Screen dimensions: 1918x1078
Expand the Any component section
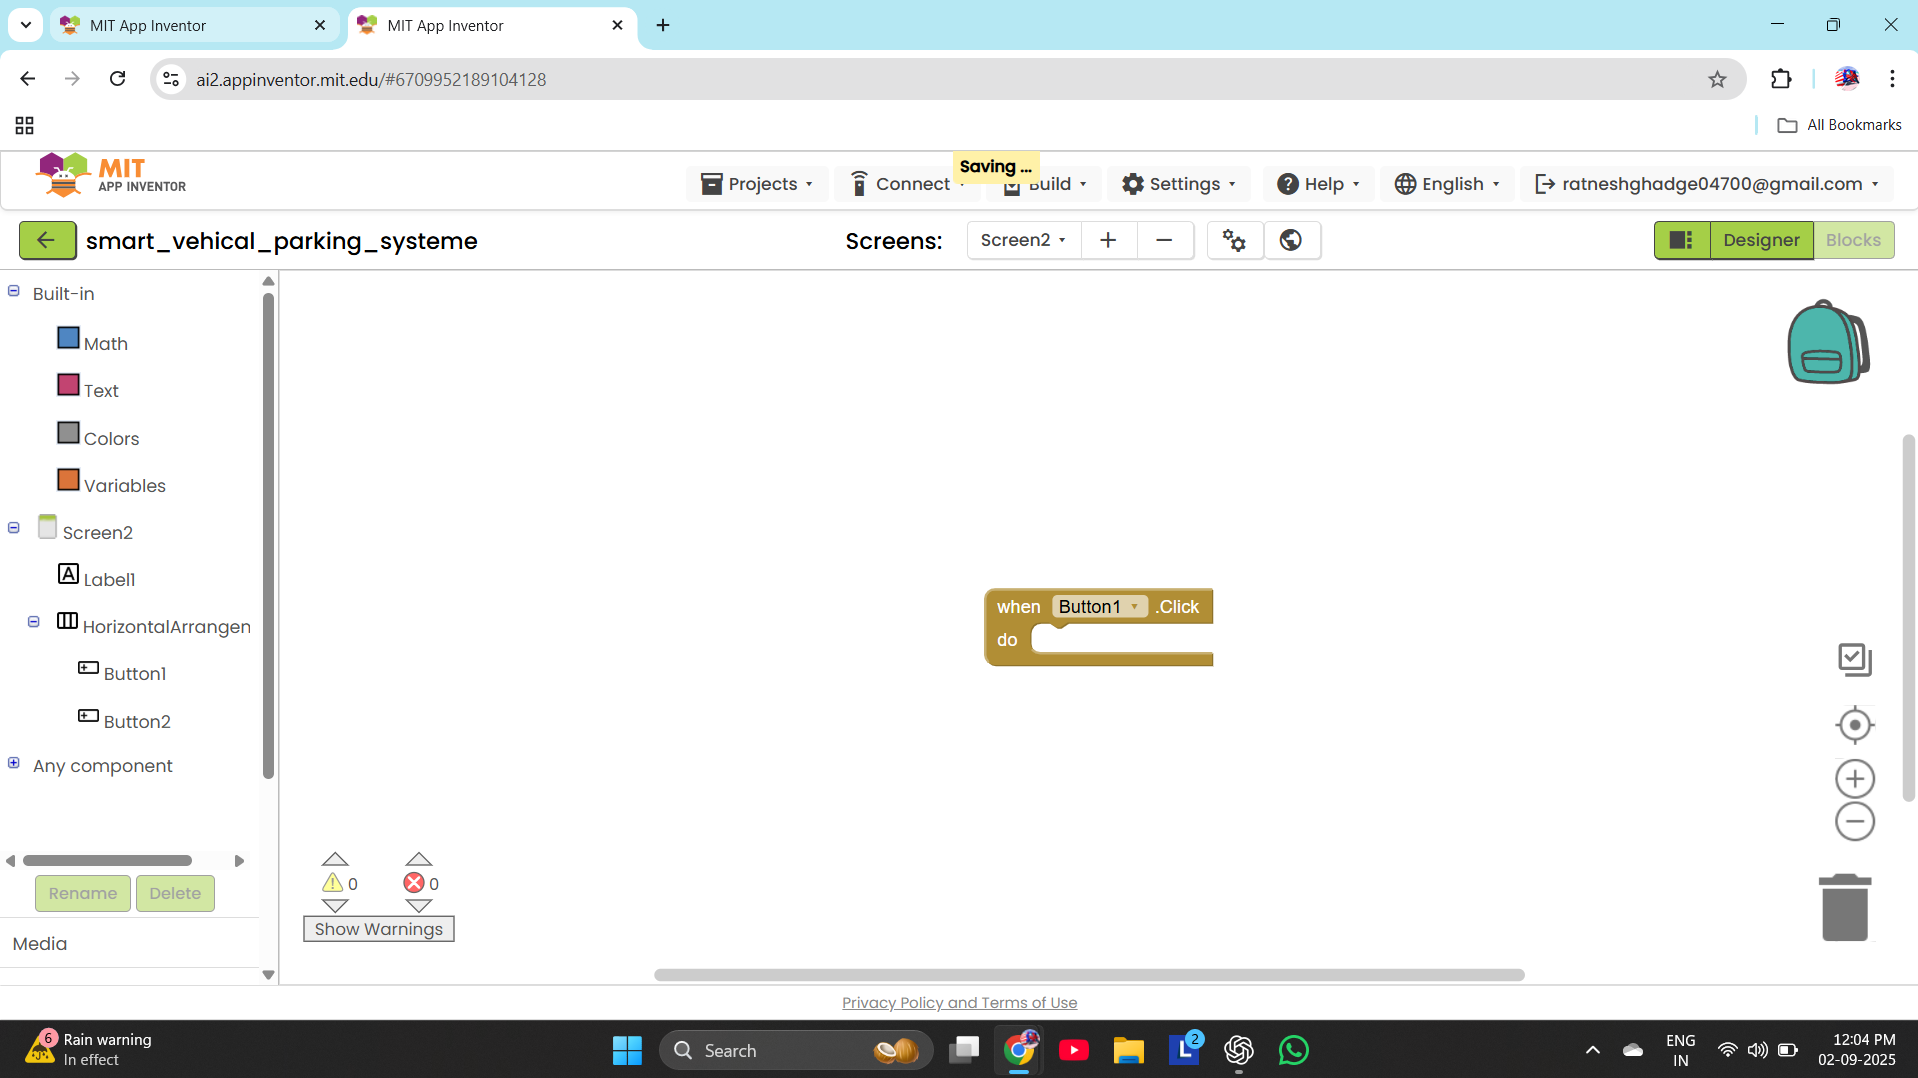click(14, 763)
